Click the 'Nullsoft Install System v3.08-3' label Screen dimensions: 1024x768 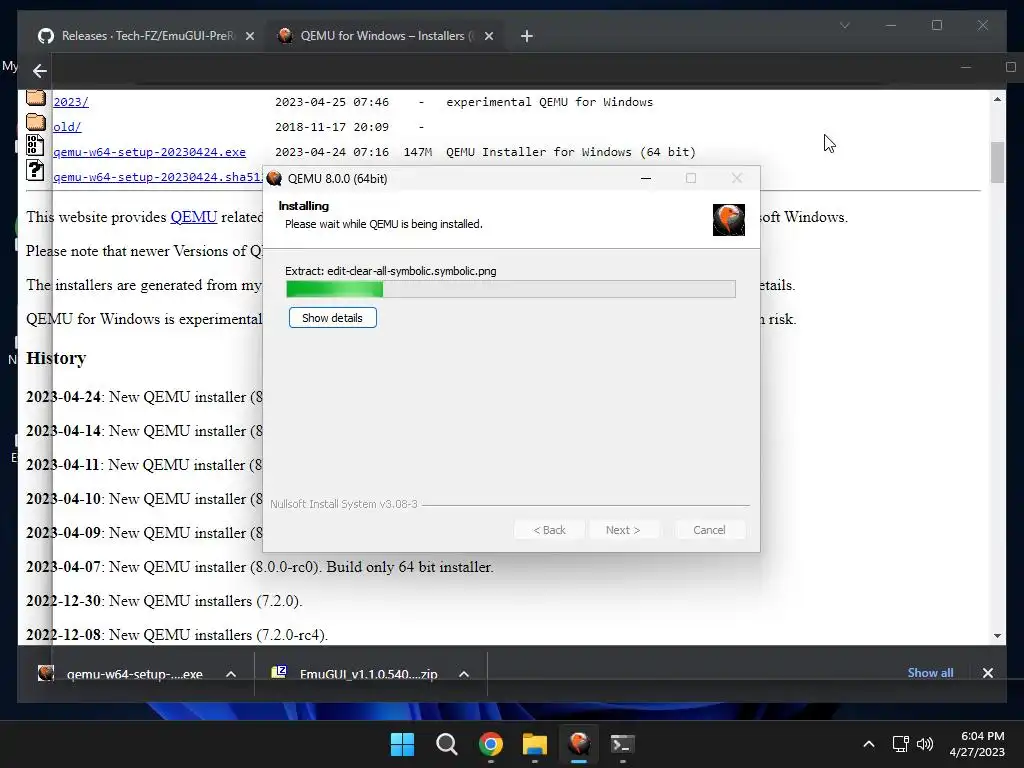click(x=344, y=504)
